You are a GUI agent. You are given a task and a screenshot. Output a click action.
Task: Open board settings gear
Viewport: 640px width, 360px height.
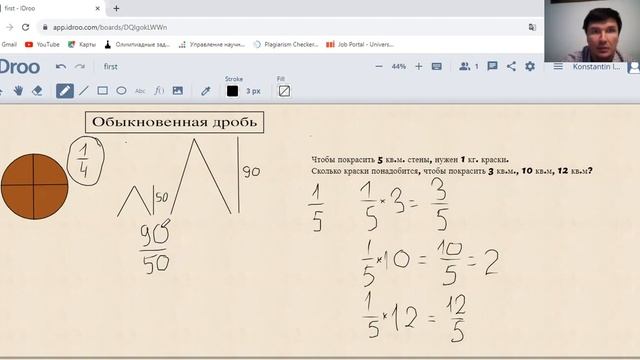coord(530,66)
